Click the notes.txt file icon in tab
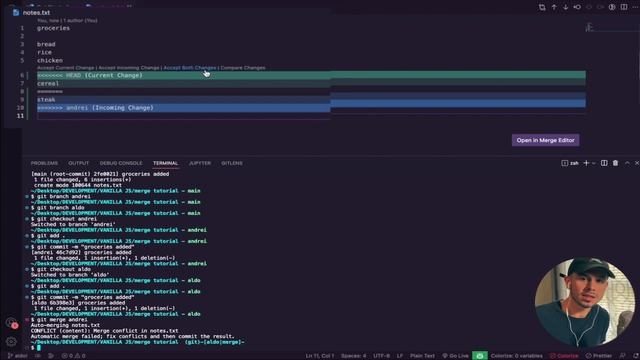This screenshot has height=360, width=640. (16, 13)
